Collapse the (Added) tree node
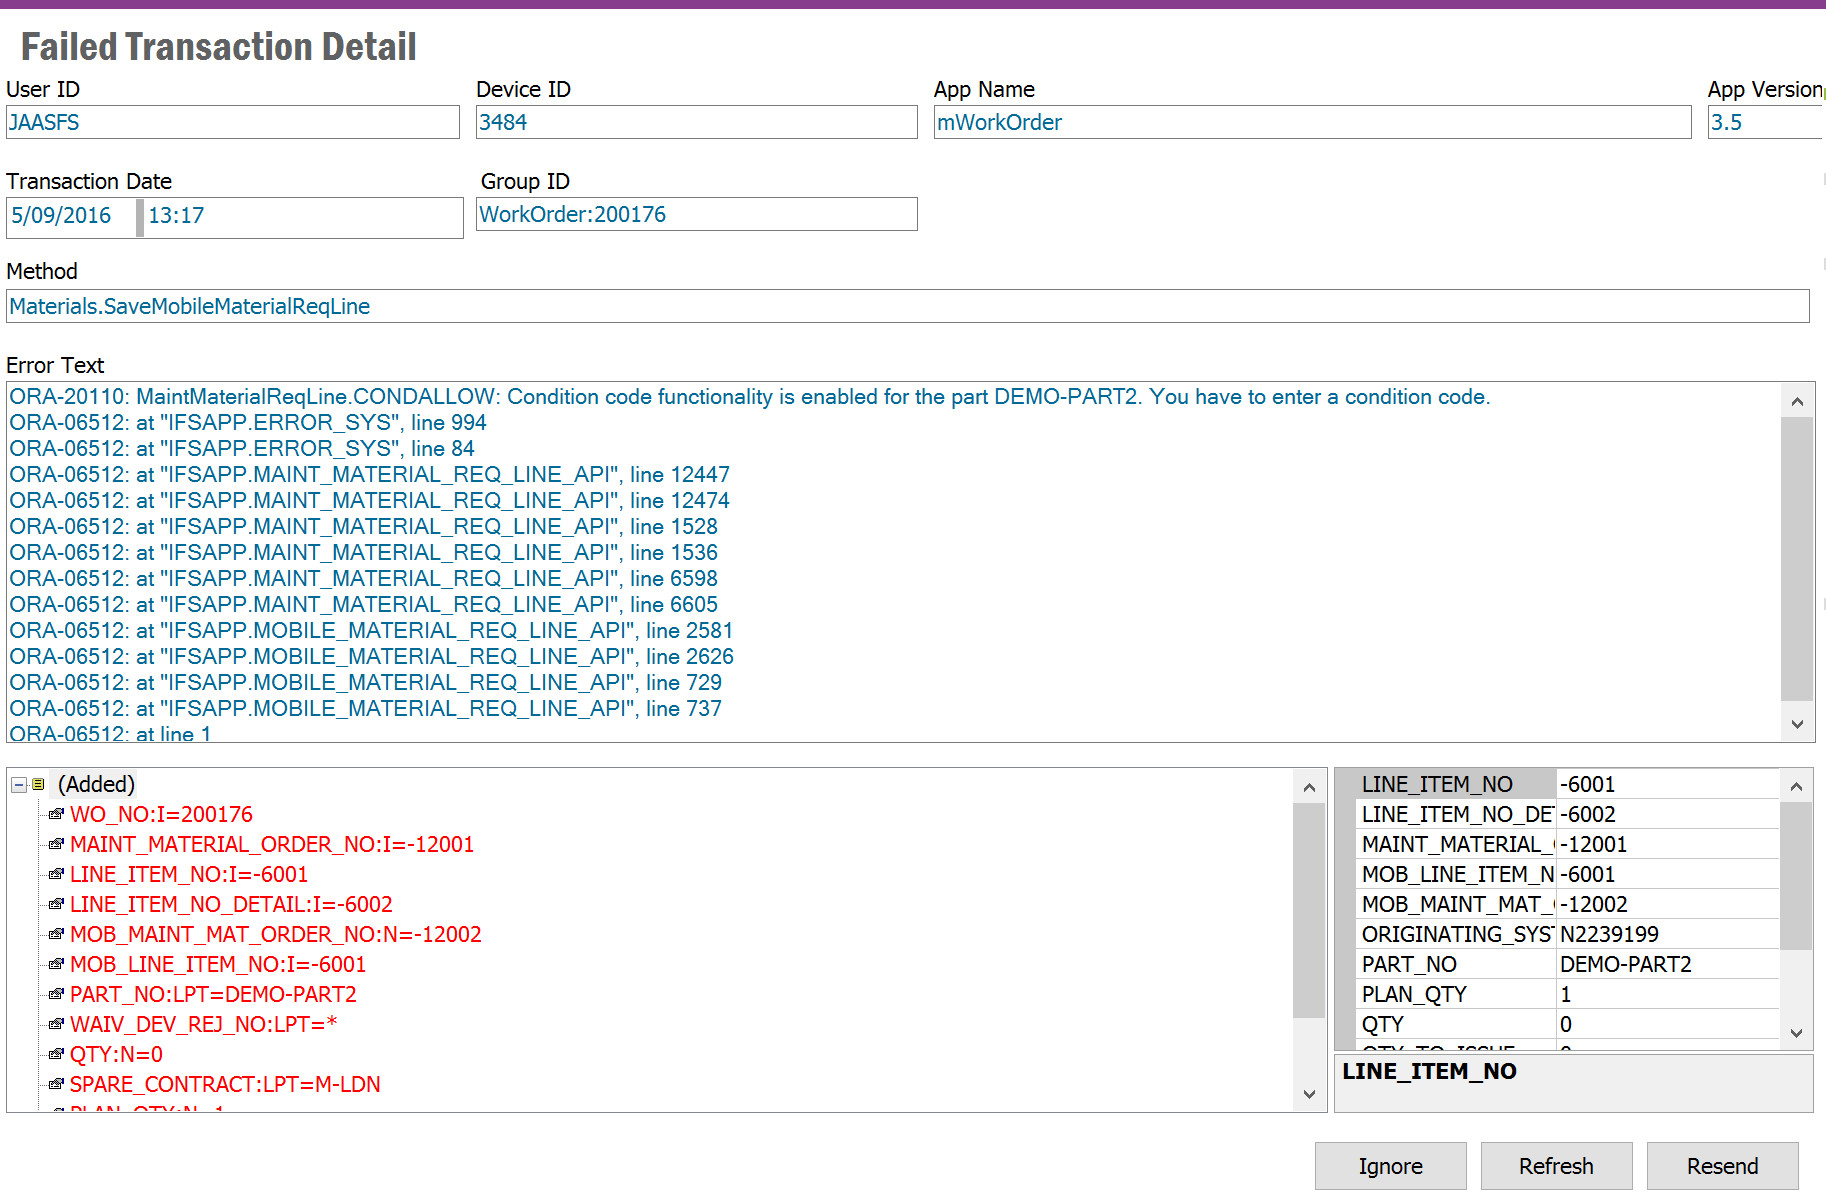 click(19, 785)
